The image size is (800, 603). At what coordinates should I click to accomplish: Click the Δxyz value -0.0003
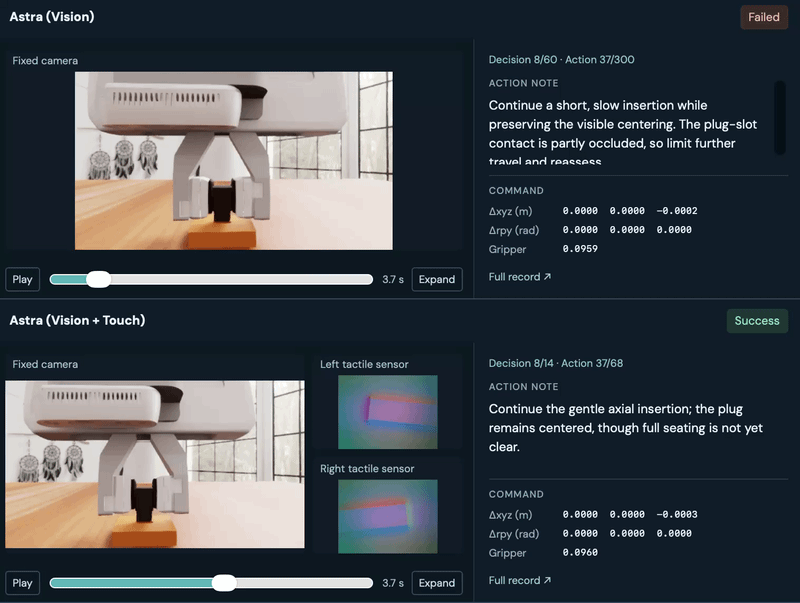click(x=677, y=514)
